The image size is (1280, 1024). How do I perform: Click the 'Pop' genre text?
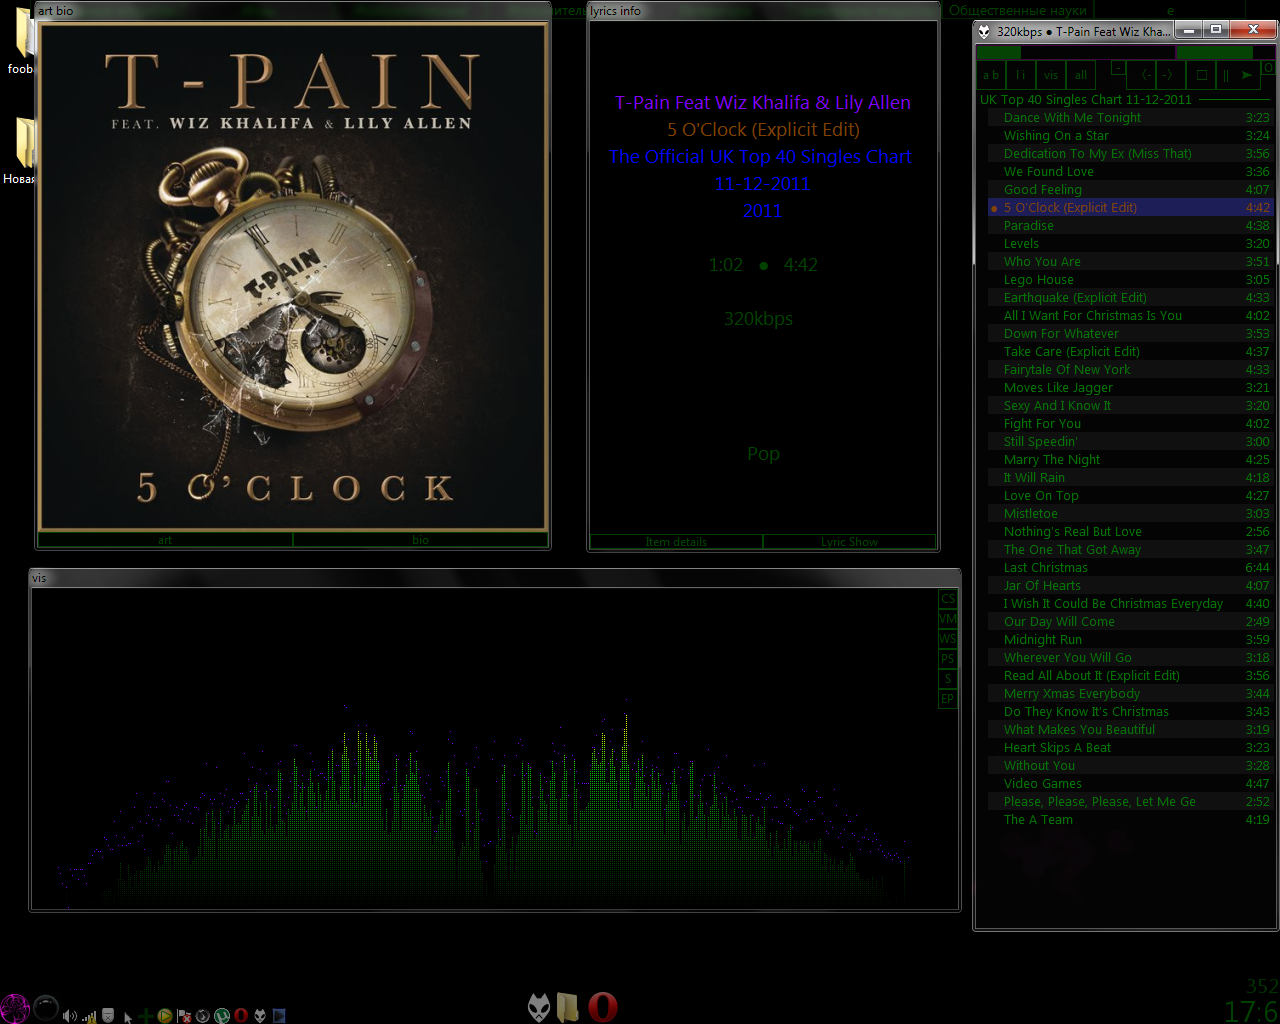click(763, 454)
